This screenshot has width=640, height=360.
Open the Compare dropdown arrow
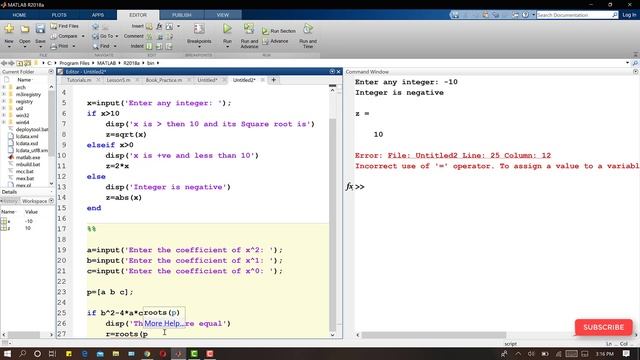click(83, 36)
